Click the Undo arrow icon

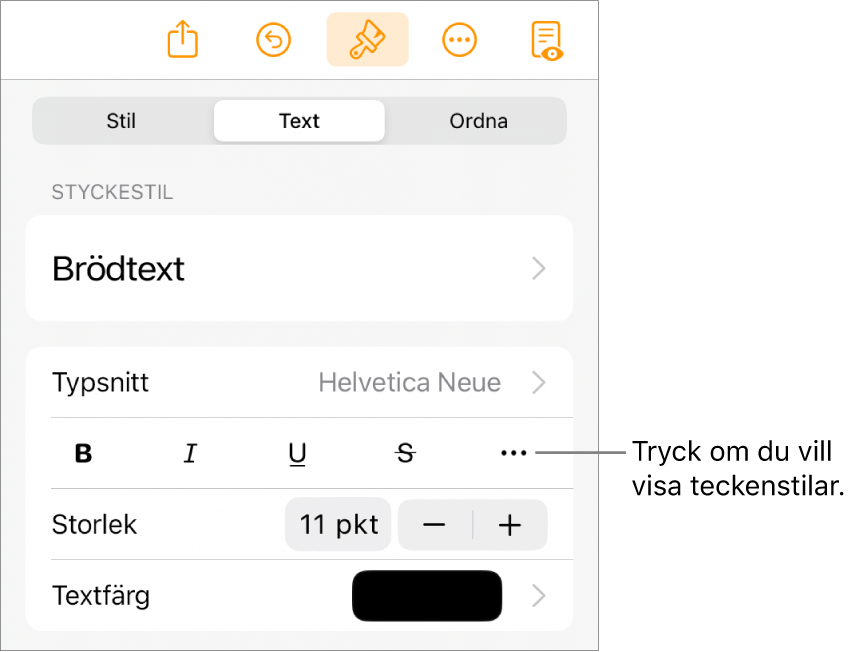[x=274, y=40]
